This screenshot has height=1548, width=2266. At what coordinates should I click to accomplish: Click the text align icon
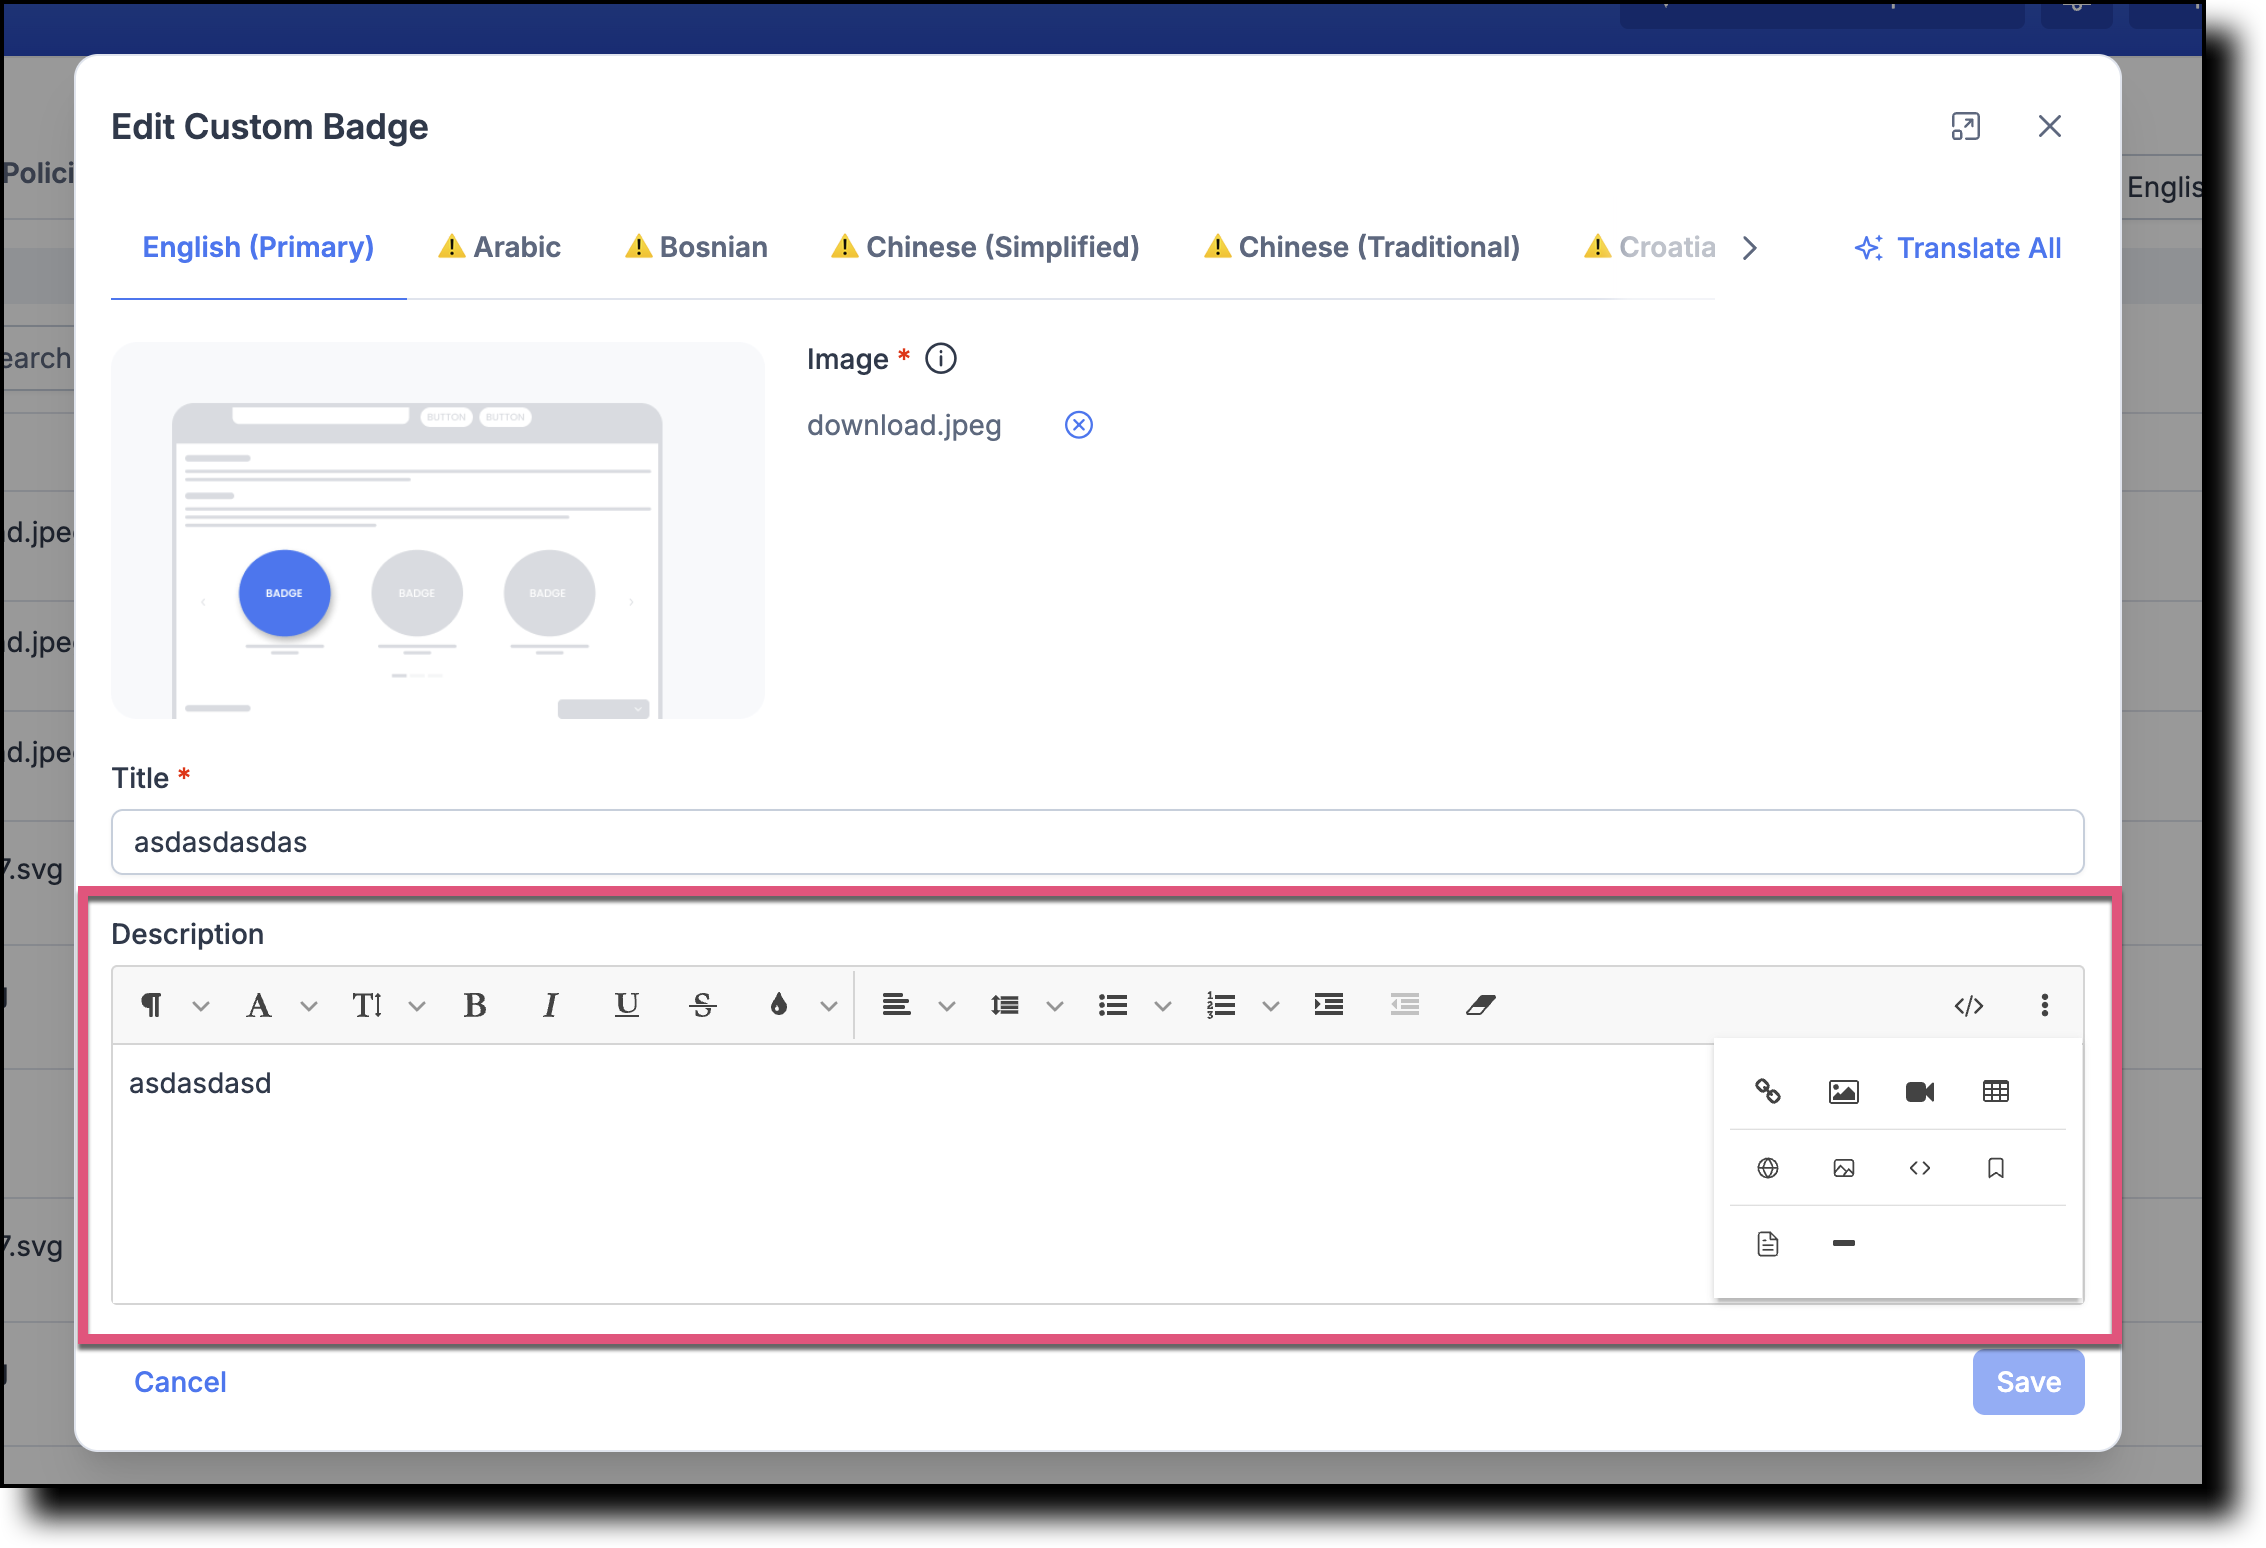tap(896, 1005)
